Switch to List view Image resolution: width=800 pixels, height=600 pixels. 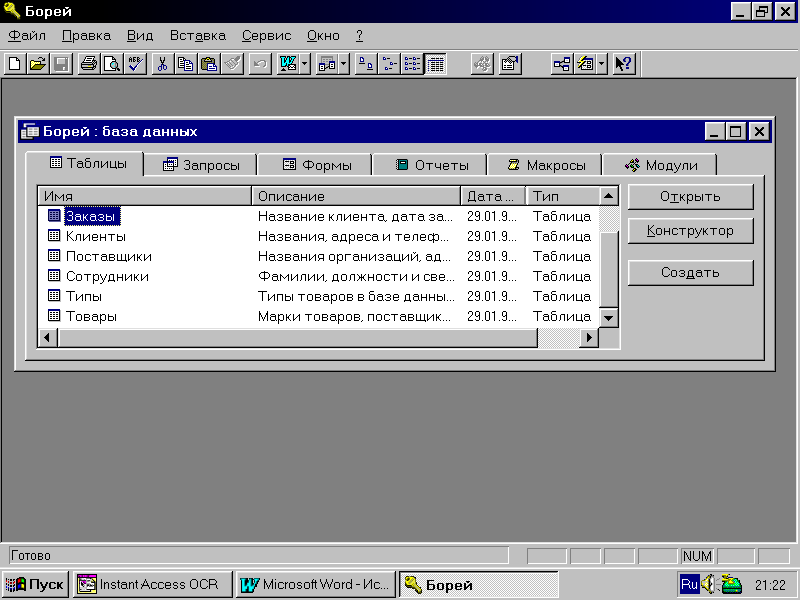click(412, 64)
